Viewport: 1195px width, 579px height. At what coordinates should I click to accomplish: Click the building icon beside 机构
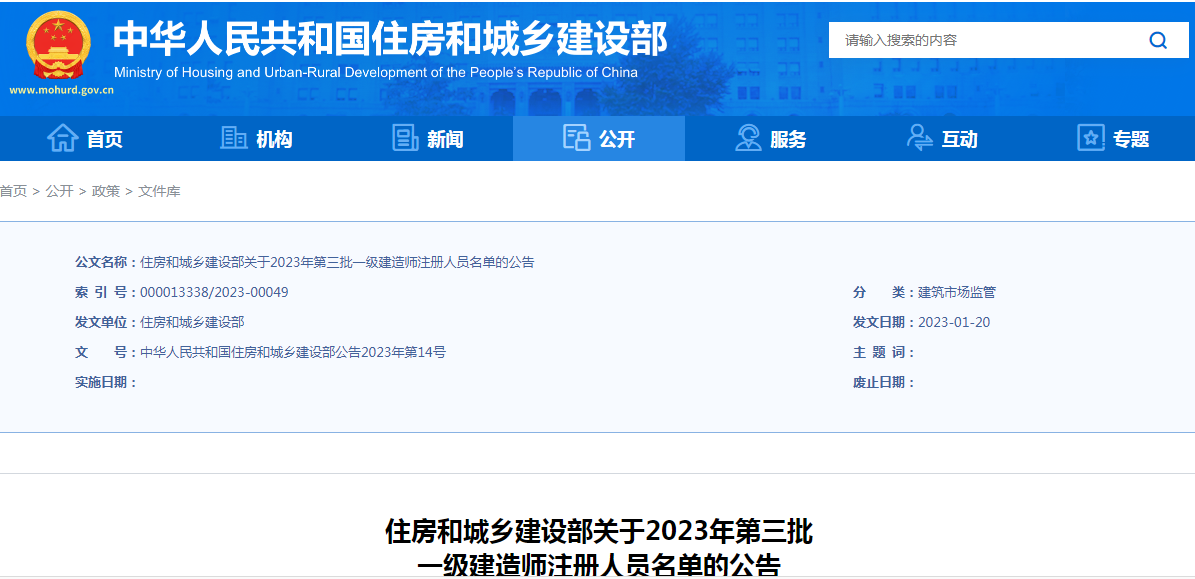point(233,138)
